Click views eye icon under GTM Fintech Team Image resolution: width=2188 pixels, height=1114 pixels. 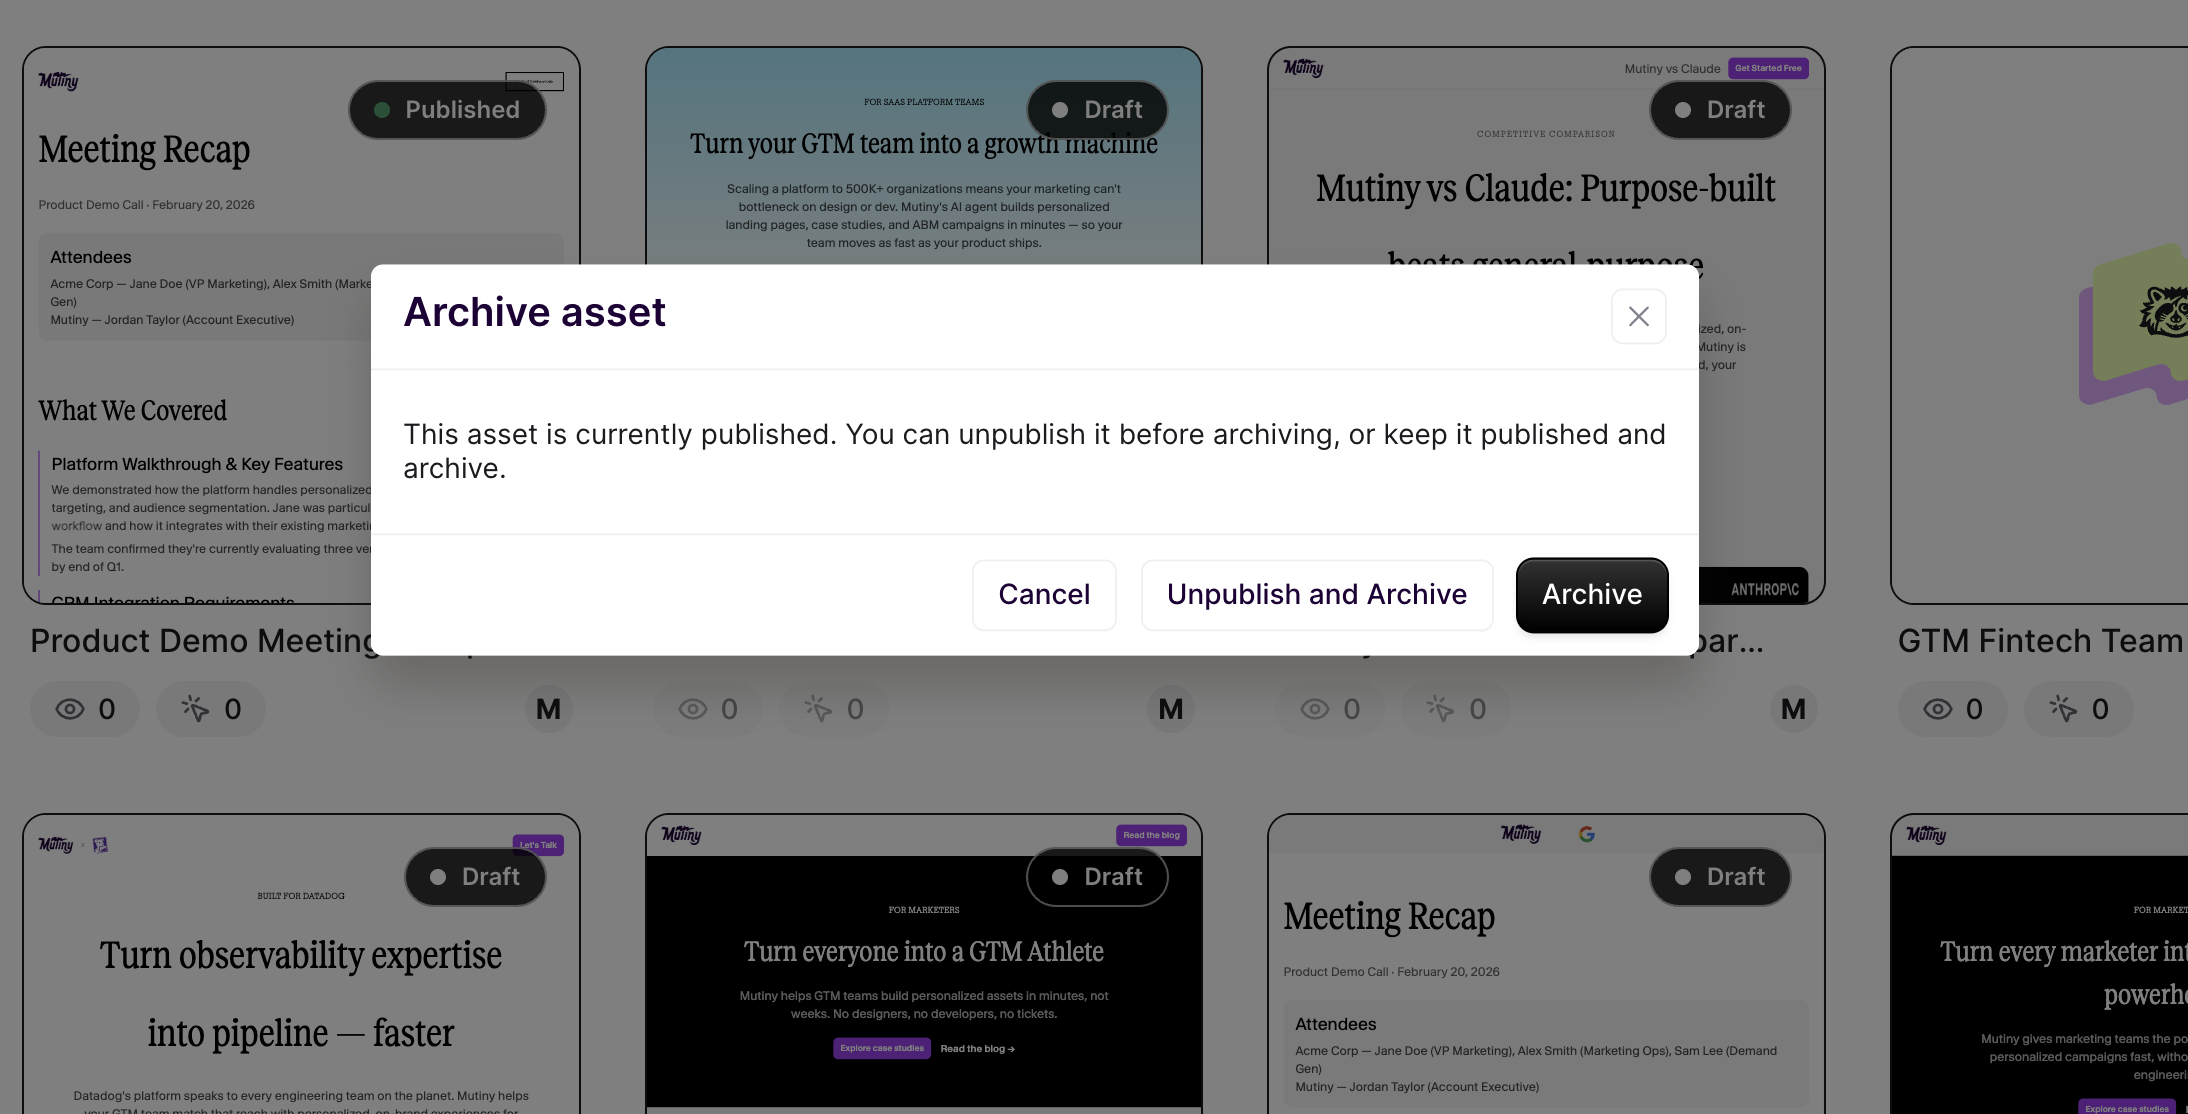tap(1938, 709)
